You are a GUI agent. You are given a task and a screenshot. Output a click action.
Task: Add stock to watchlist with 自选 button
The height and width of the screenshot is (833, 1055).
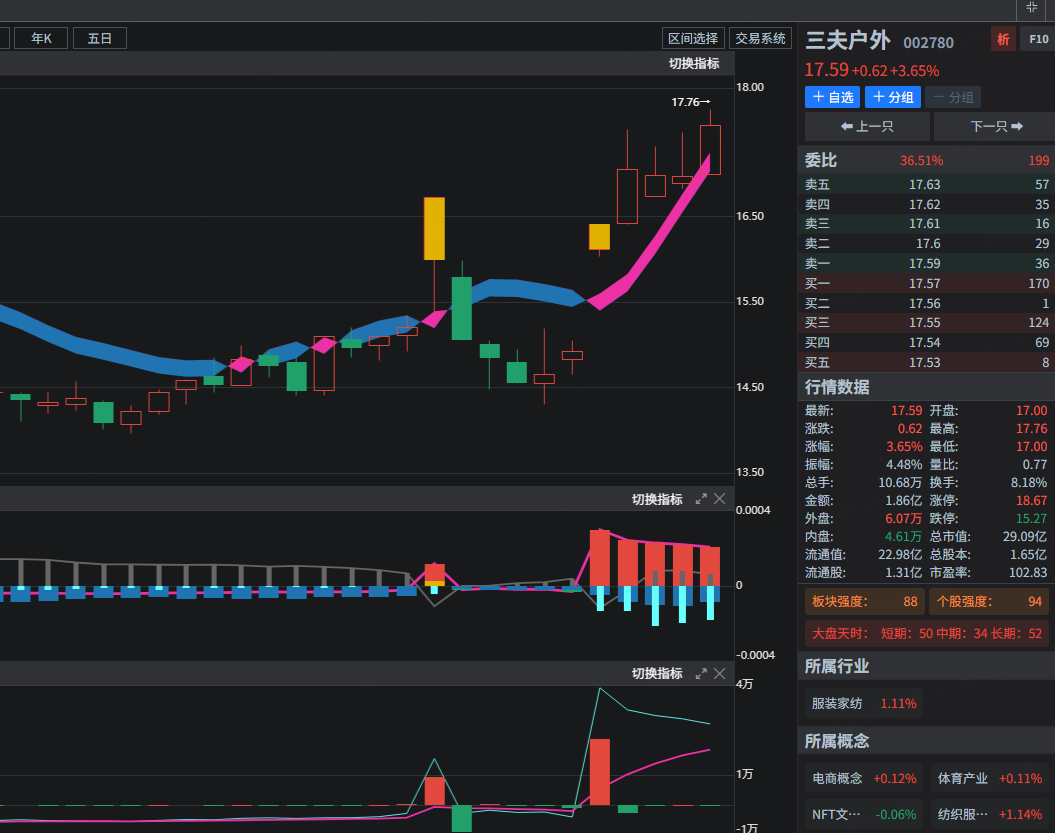pyautogui.click(x=832, y=97)
